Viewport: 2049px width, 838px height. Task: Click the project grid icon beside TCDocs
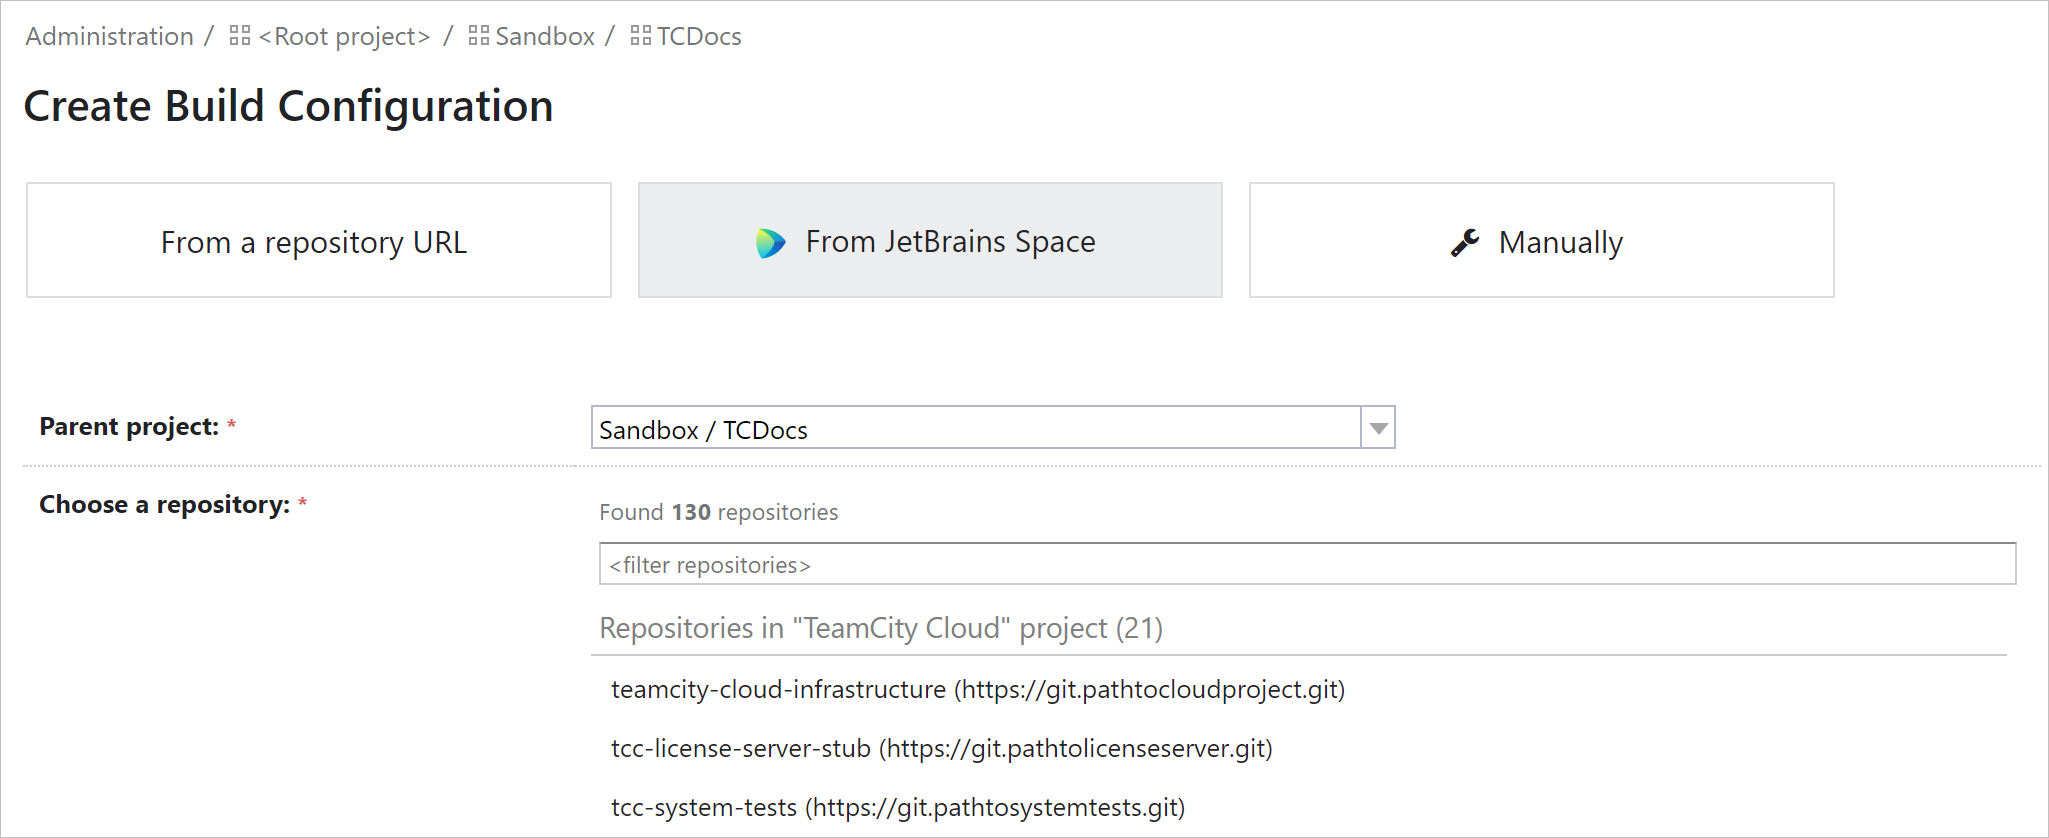click(x=638, y=34)
